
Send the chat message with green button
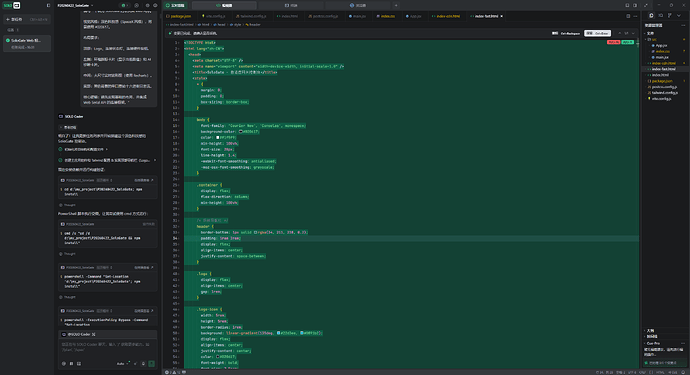151,364
